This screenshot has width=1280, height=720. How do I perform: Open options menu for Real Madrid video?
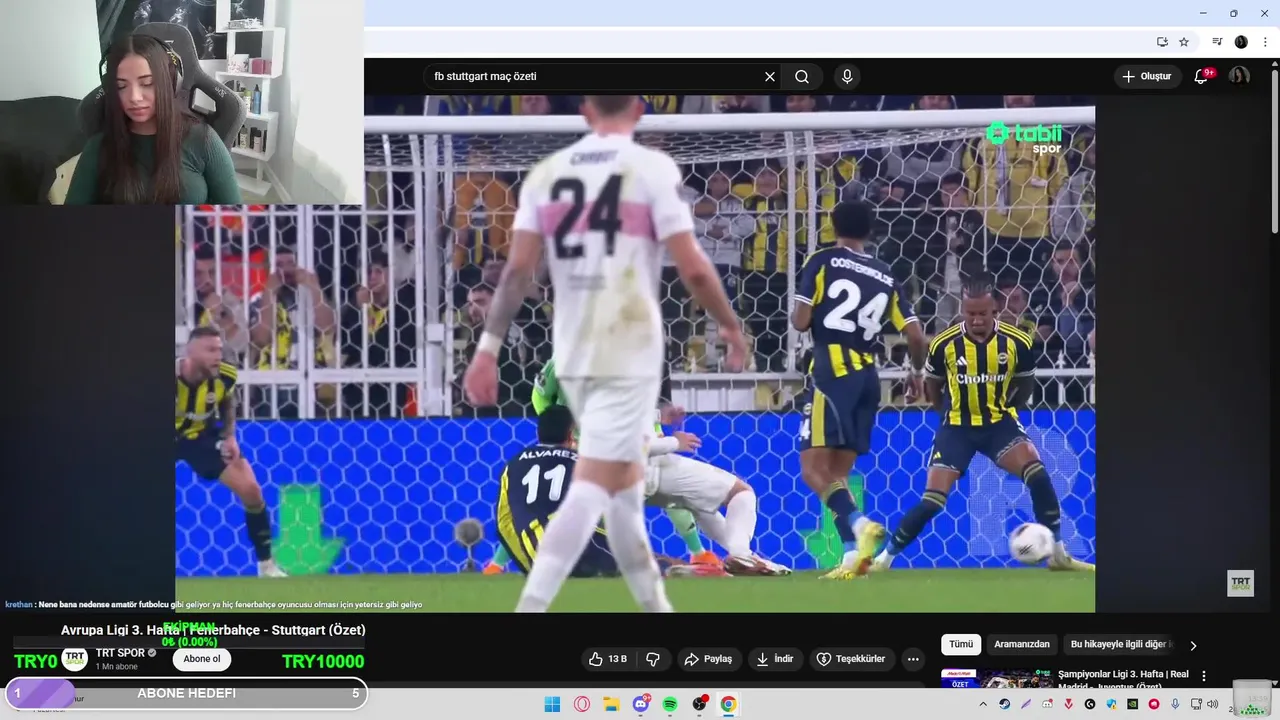[1204, 676]
